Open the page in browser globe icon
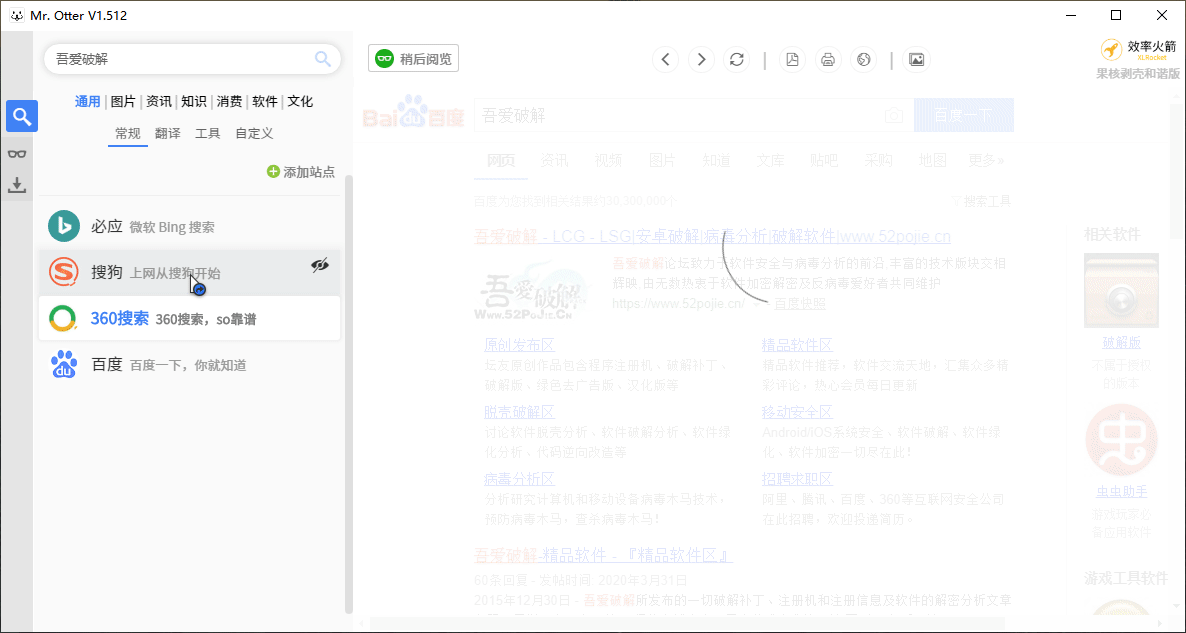The image size is (1186, 633). tap(864, 59)
